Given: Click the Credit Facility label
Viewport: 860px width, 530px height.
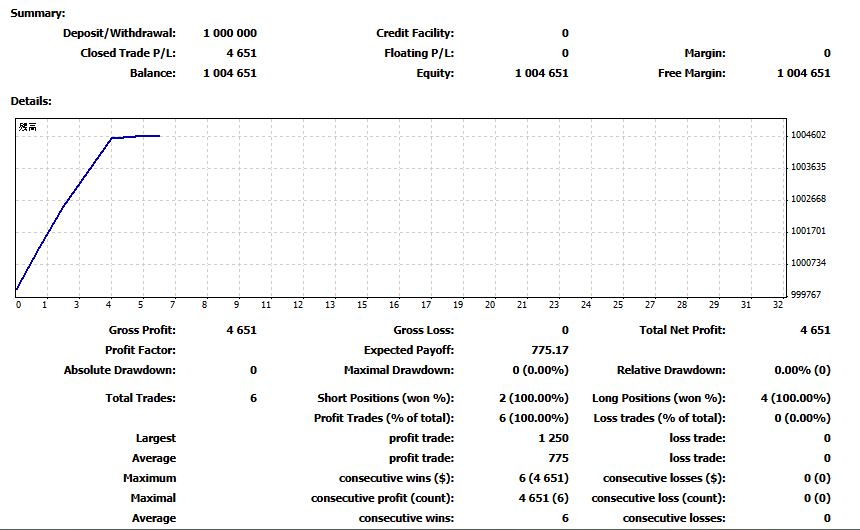Looking at the screenshot, I should [415, 33].
